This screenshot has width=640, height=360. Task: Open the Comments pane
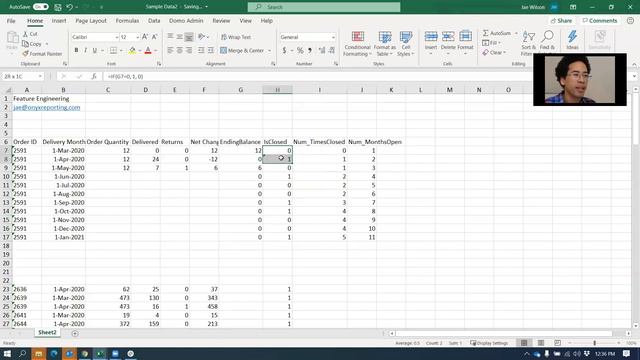tap(600, 20)
